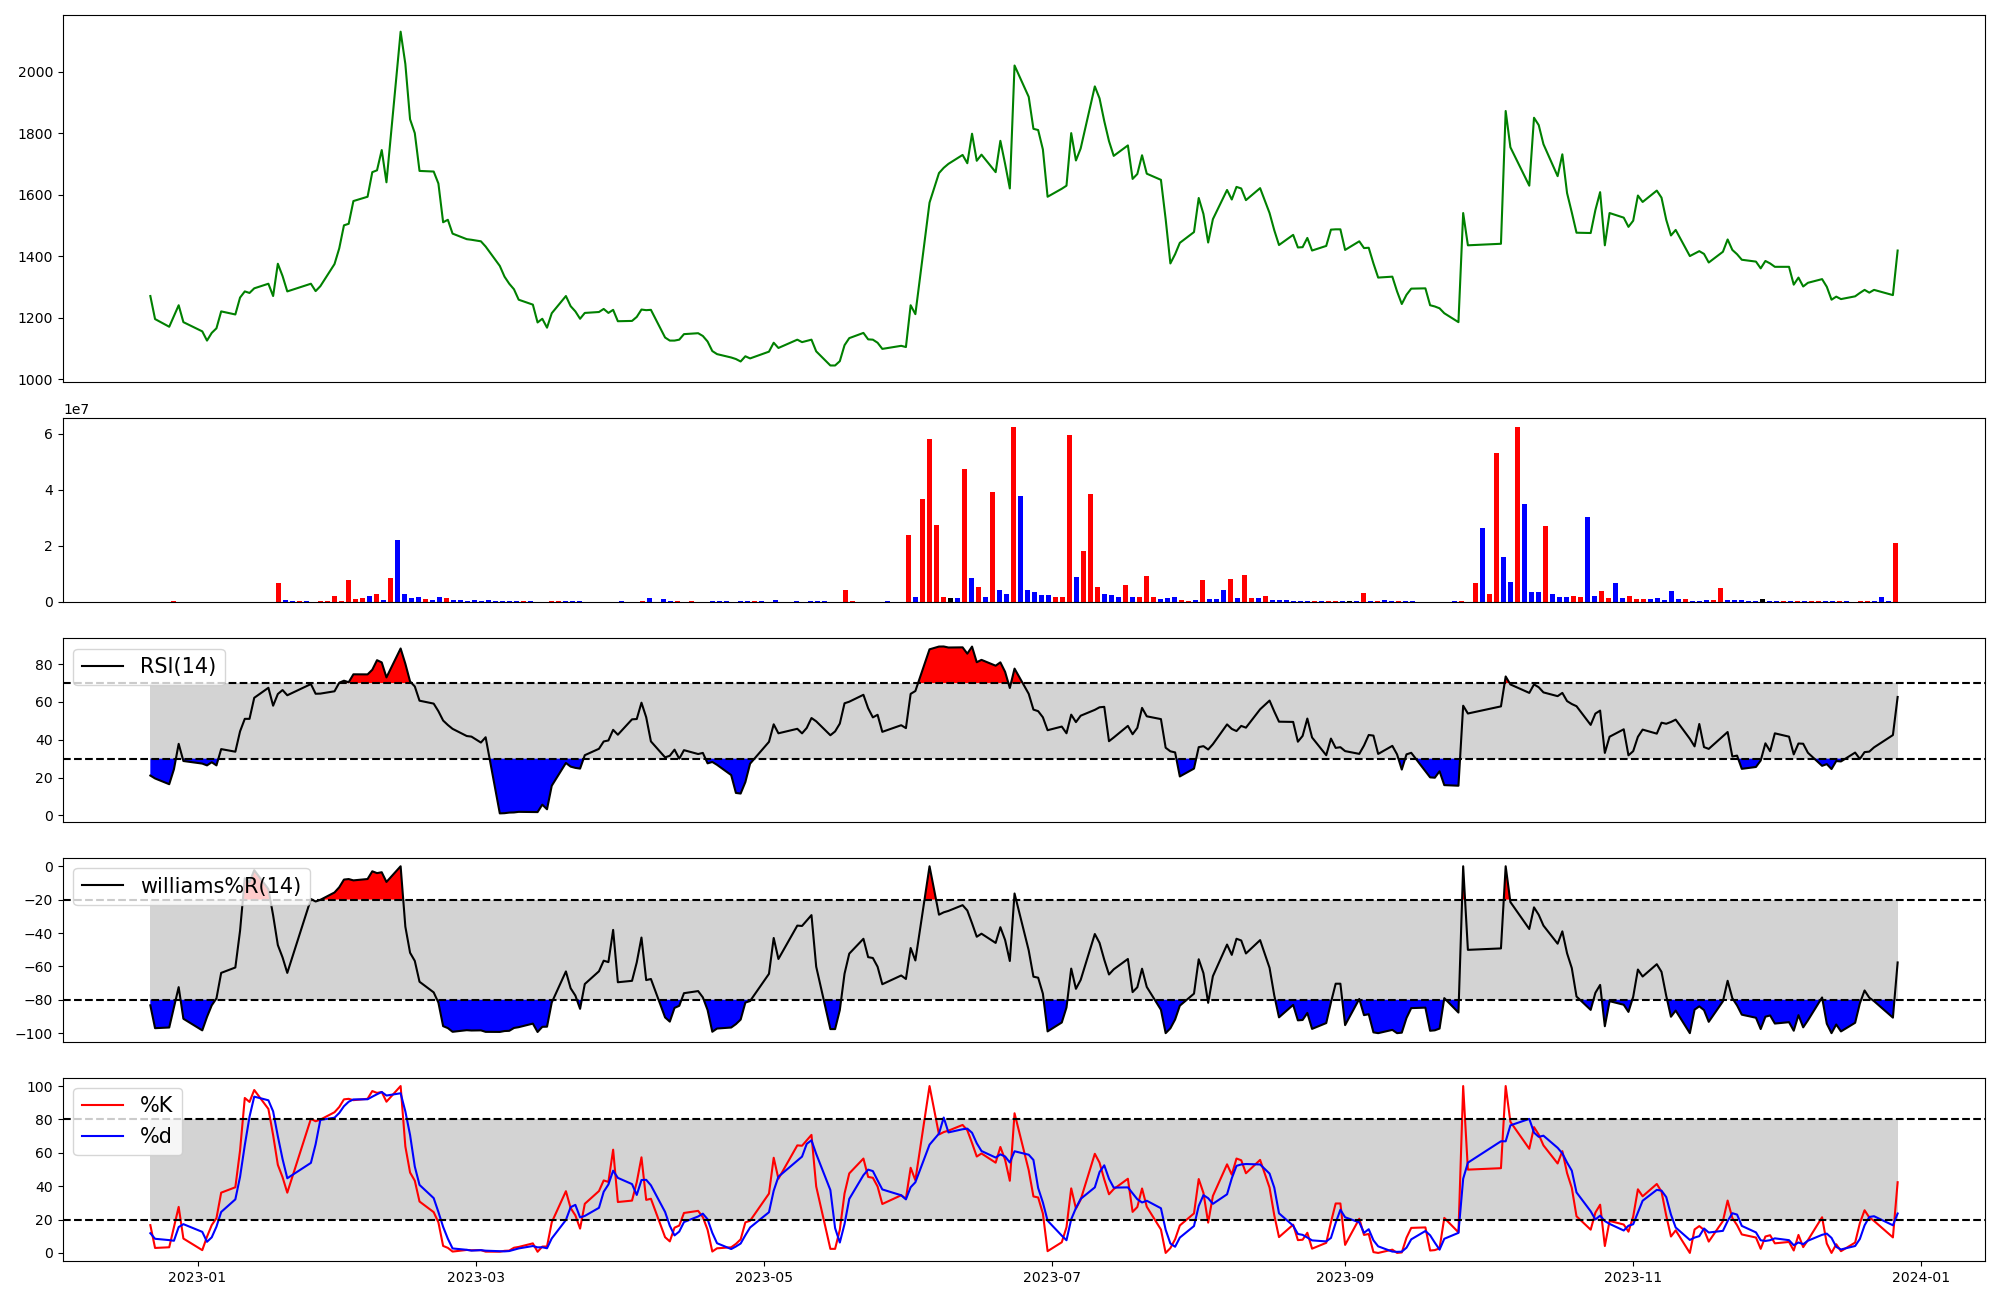Click the williams%R(14) legend label

pyautogui.click(x=220, y=886)
